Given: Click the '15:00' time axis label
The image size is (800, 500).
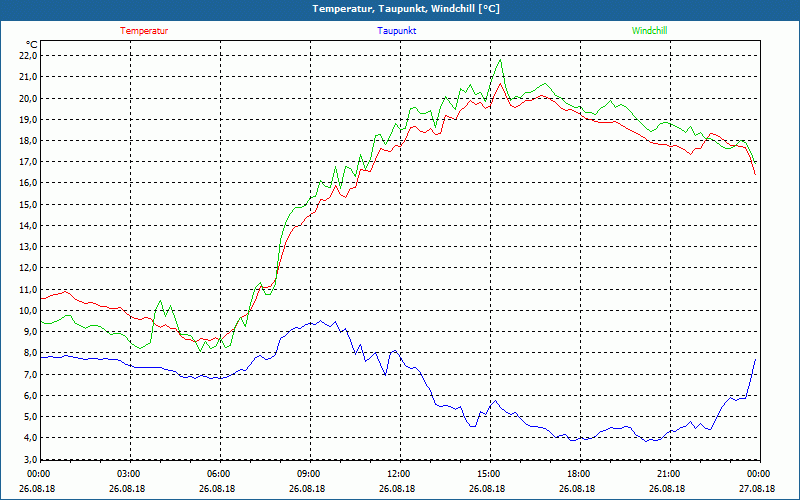Looking at the screenshot, I should pos(488,474).
